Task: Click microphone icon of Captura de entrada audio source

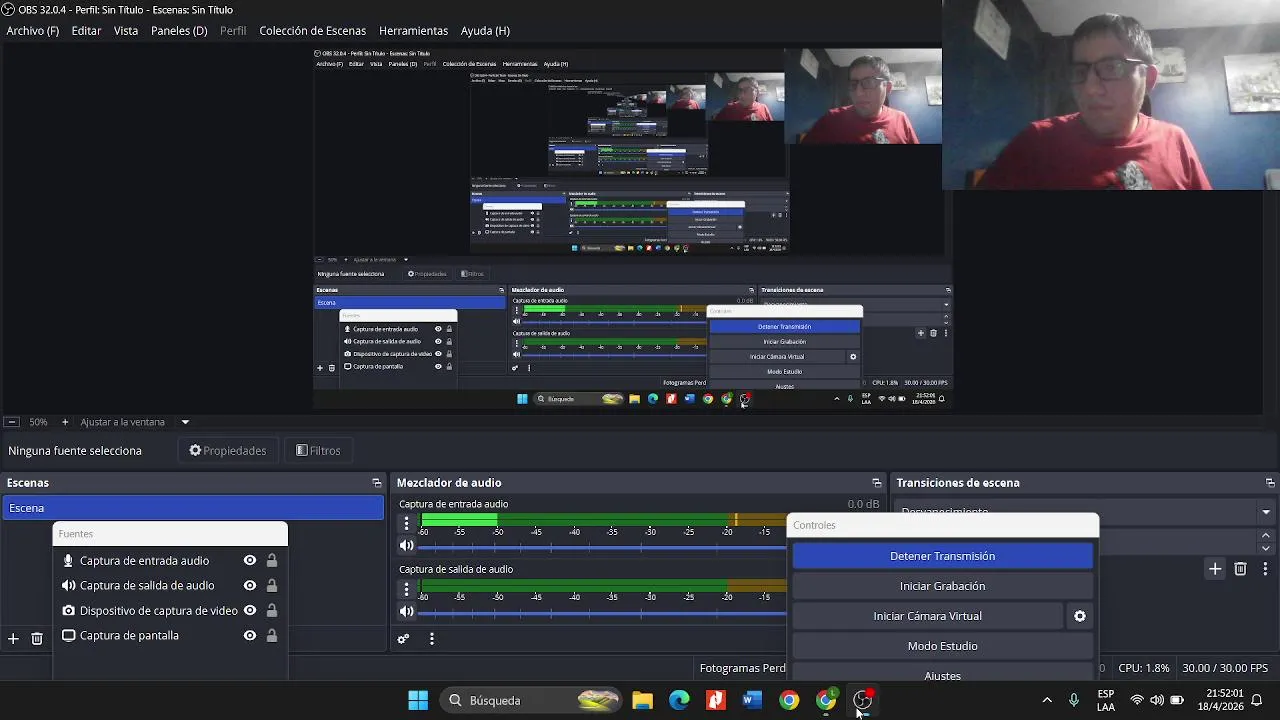Action: click(x=68, y=561)
